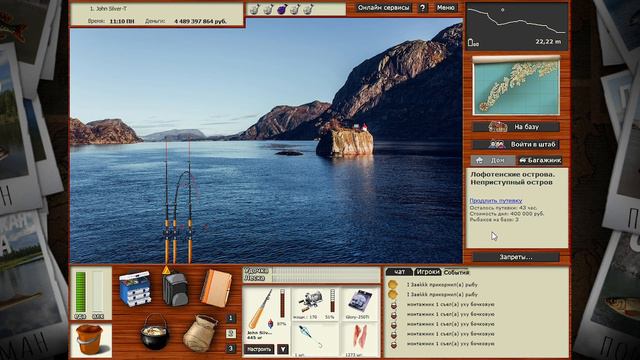Open the orange notebook journal
The image size is (640, 360).
click(x=216, y=289)
